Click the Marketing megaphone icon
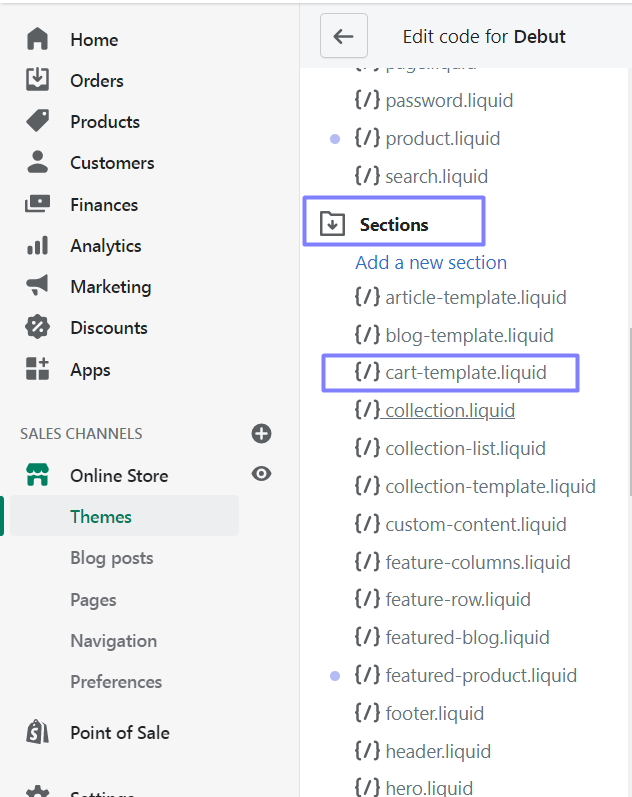Viewport: 632px width, 797px height. pyautogui.click(x=37, y=286)
